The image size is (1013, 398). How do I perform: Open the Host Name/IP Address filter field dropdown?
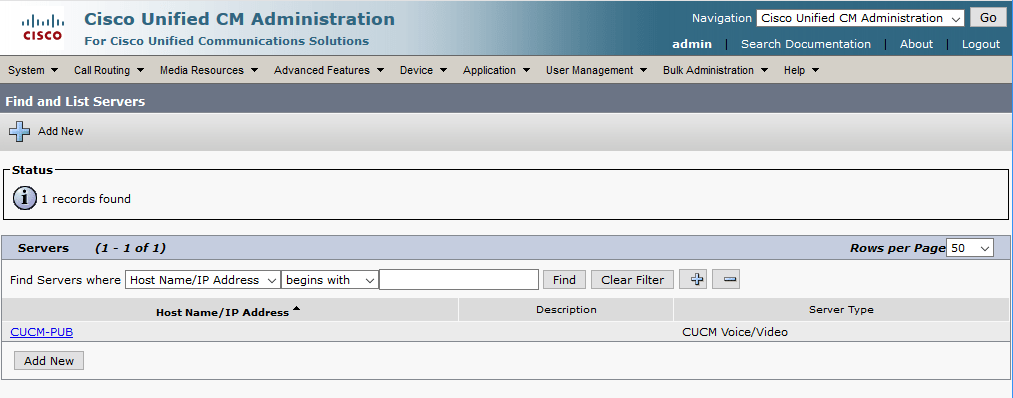click(x=203, y=280)
